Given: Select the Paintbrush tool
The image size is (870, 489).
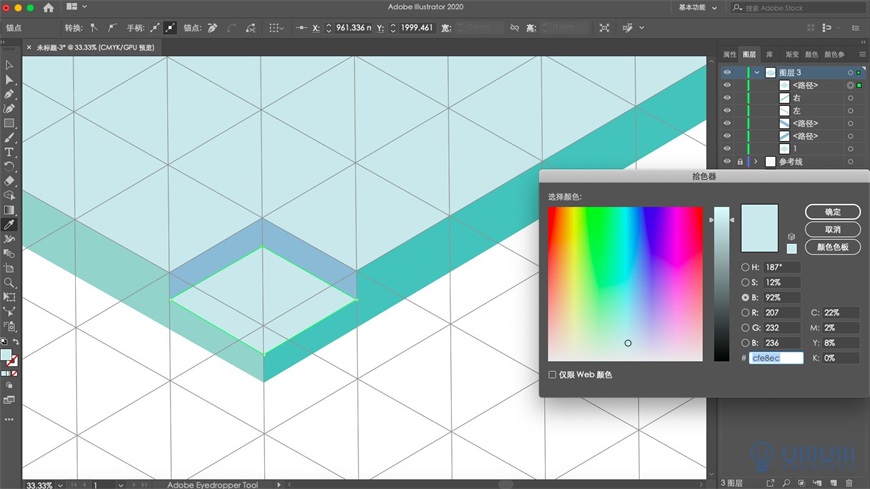Looking at the screenshot, I should click(x=9, y=137).
